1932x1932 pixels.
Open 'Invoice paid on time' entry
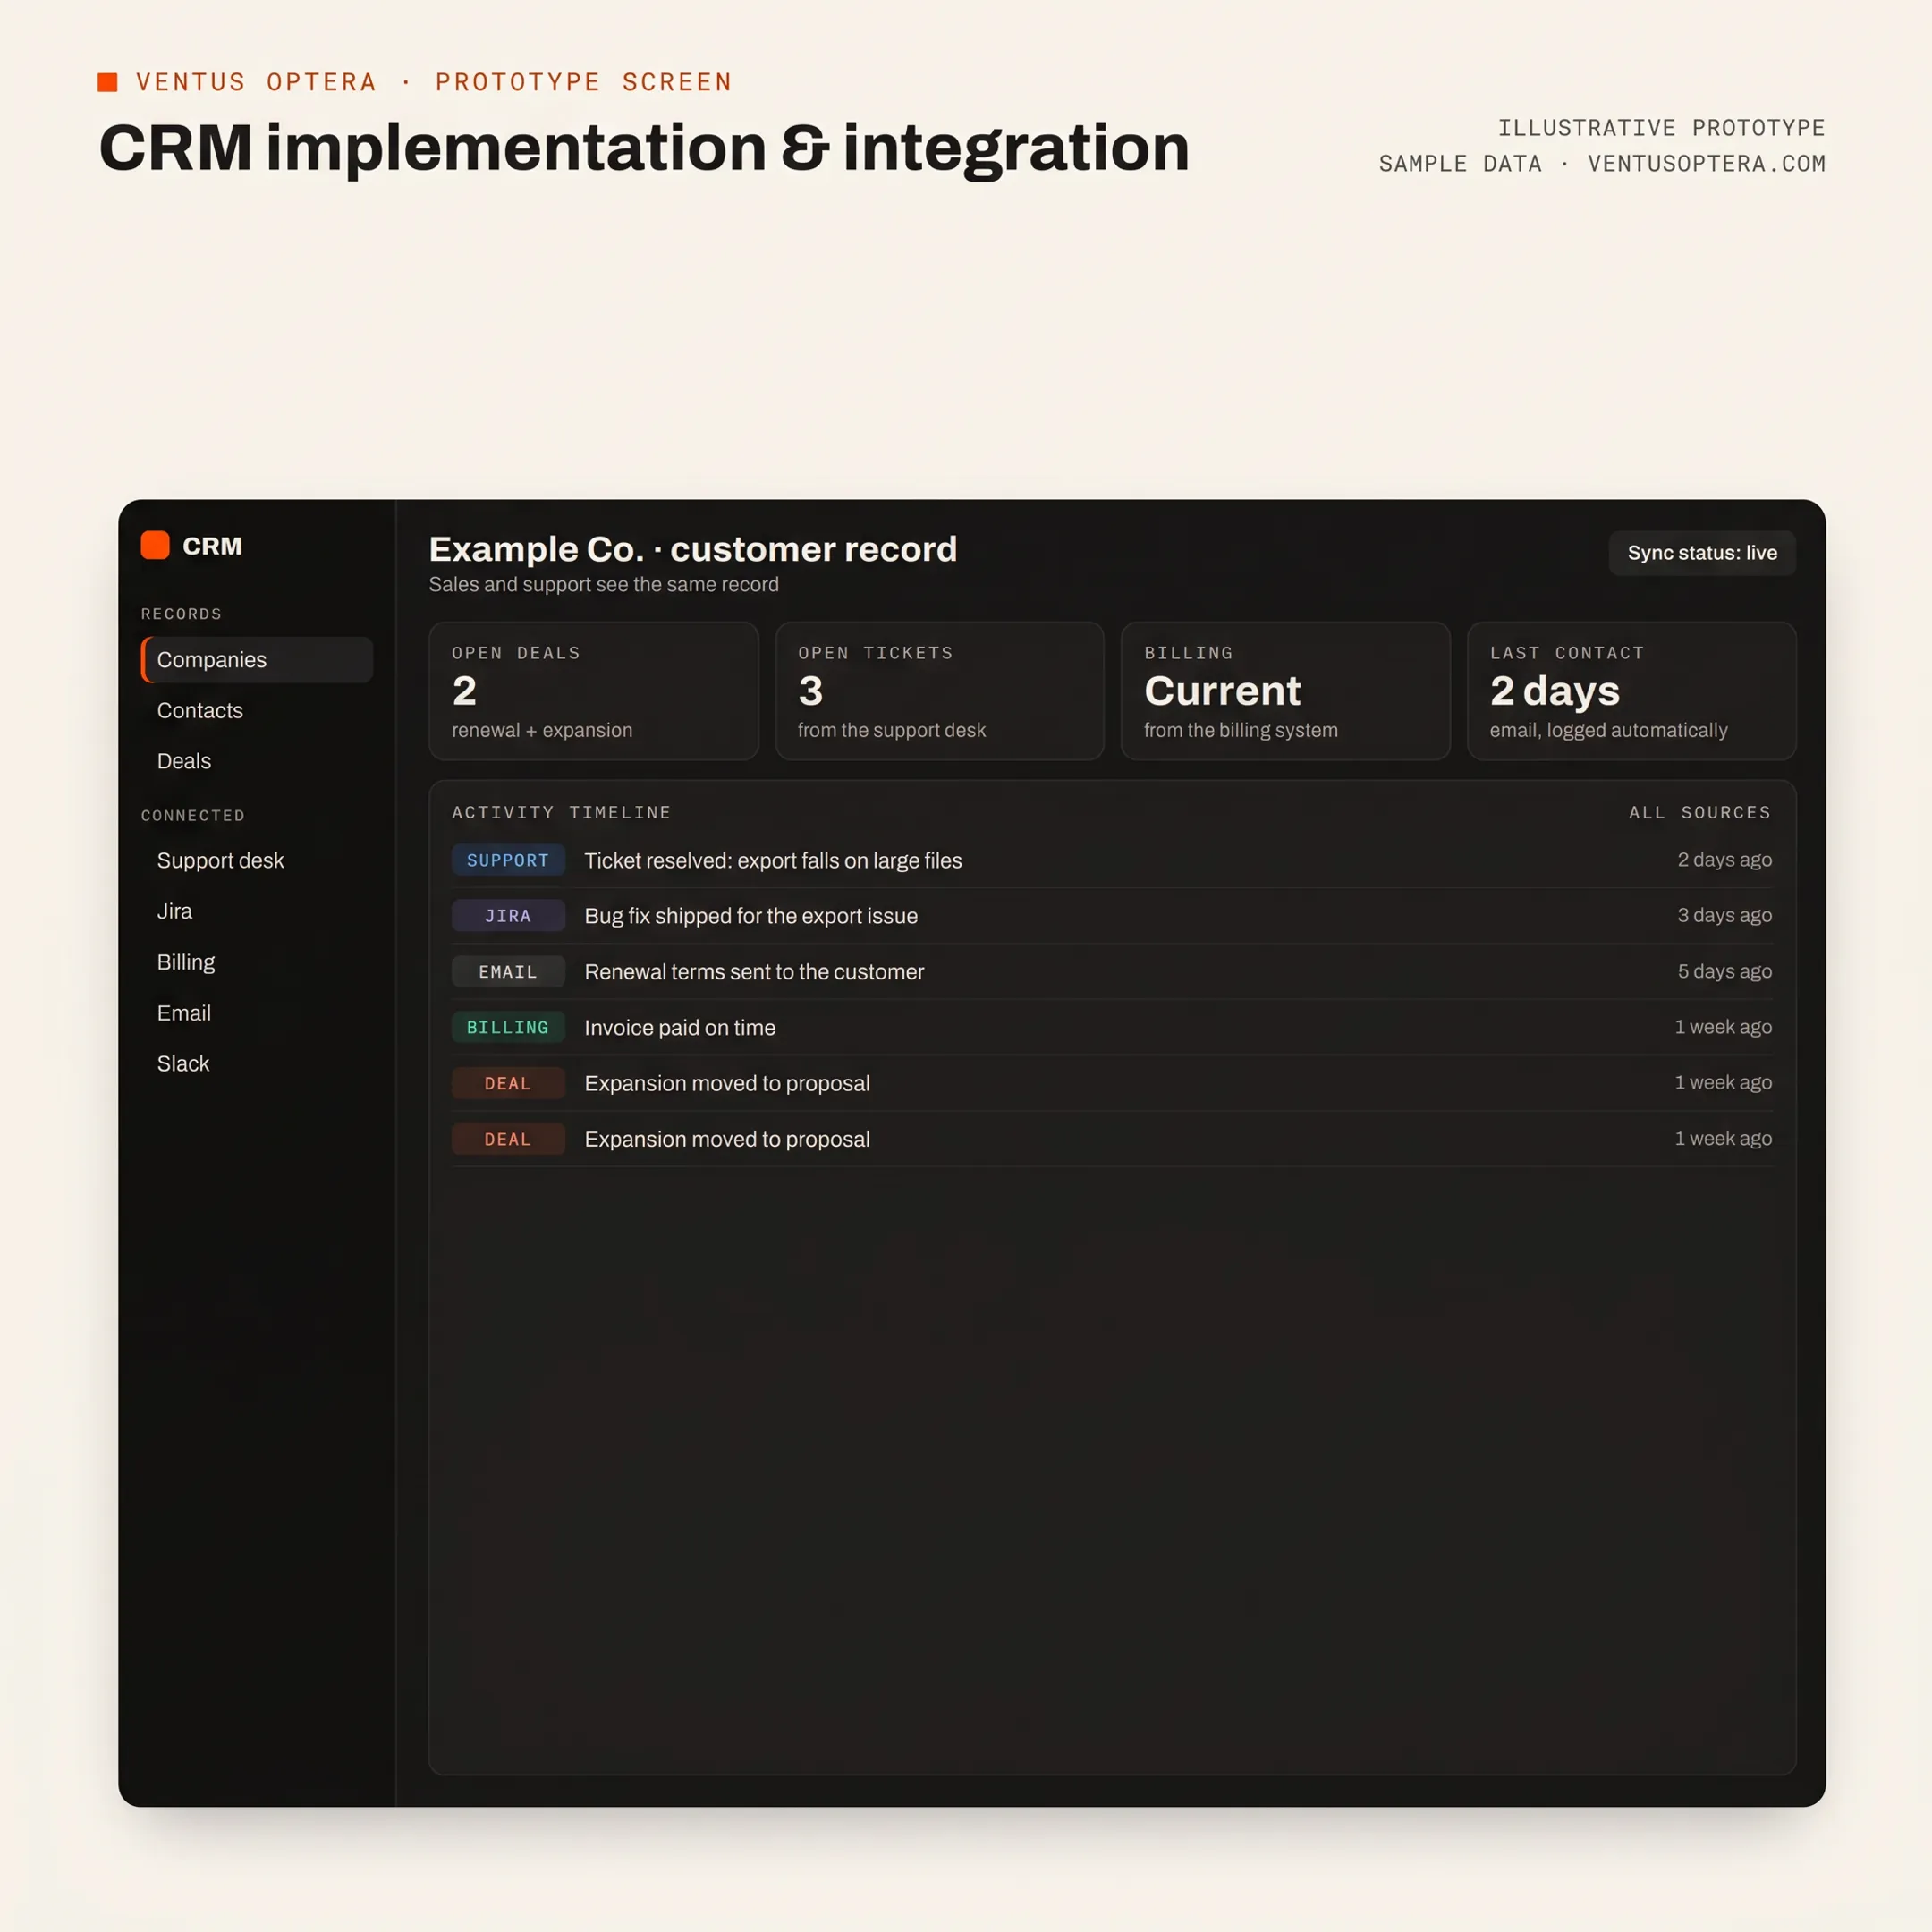pos(680,1027)
